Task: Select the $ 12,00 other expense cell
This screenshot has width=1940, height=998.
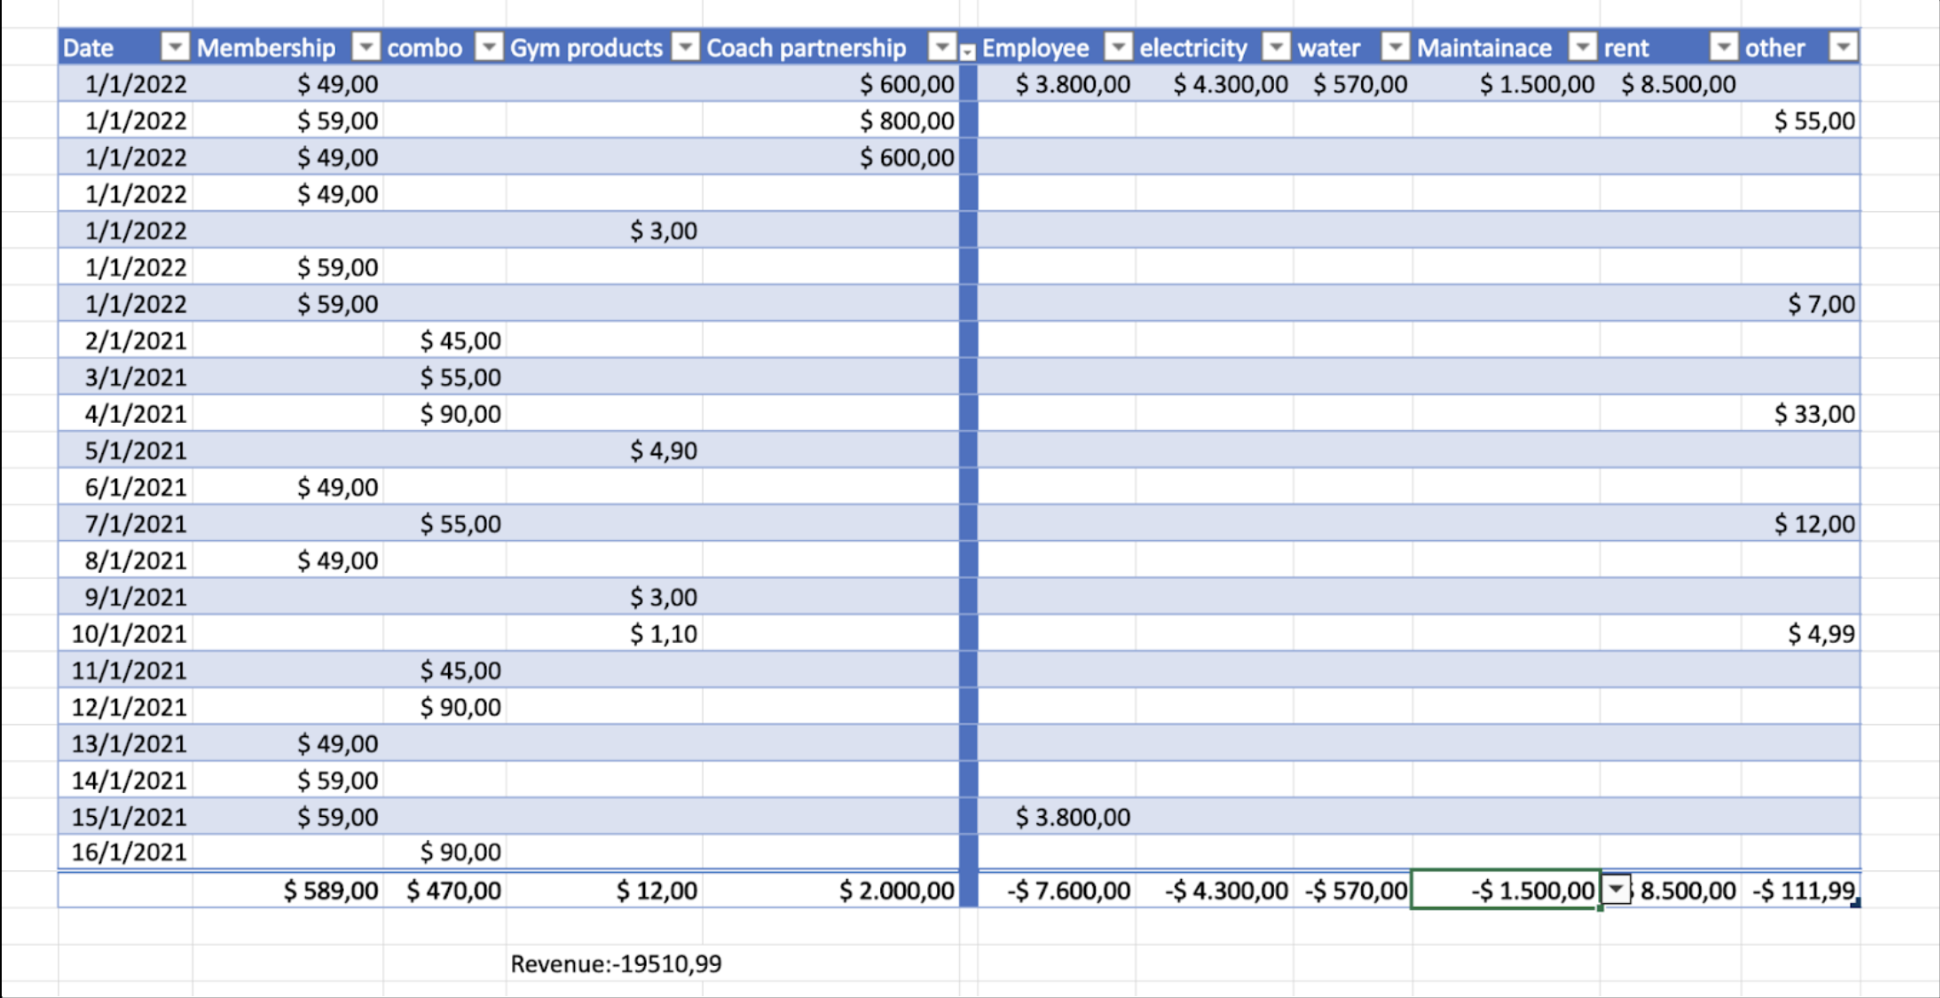Action: point(1801,524)
